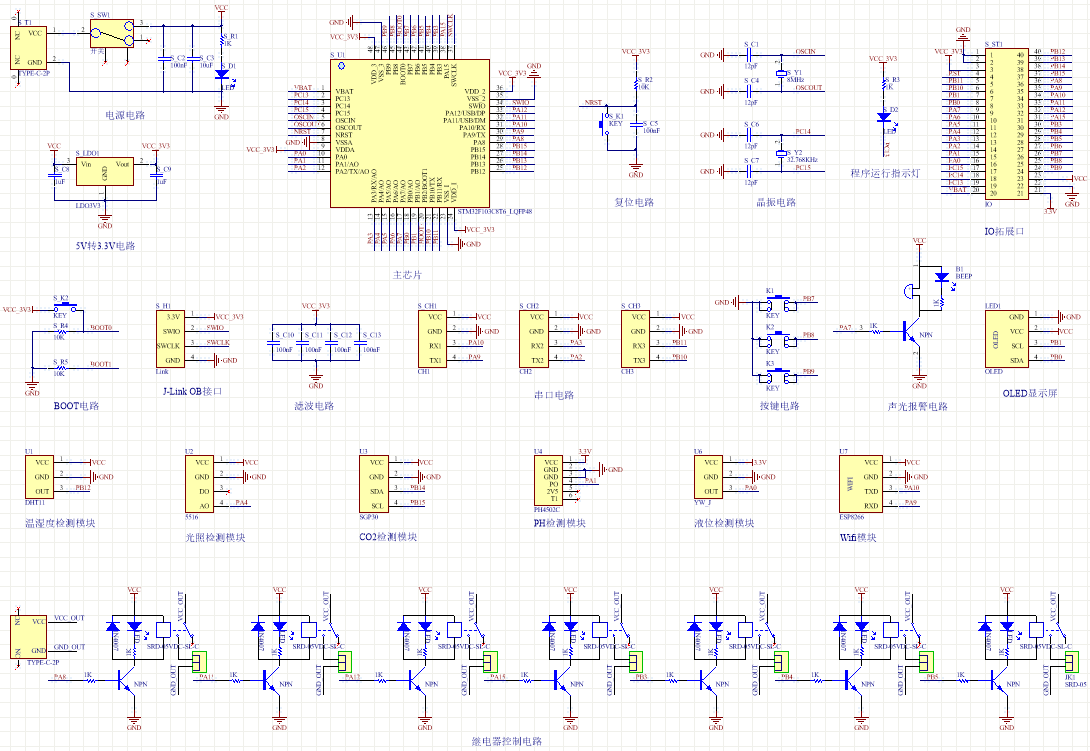Click the 电源电路 section title

(125, 115)
